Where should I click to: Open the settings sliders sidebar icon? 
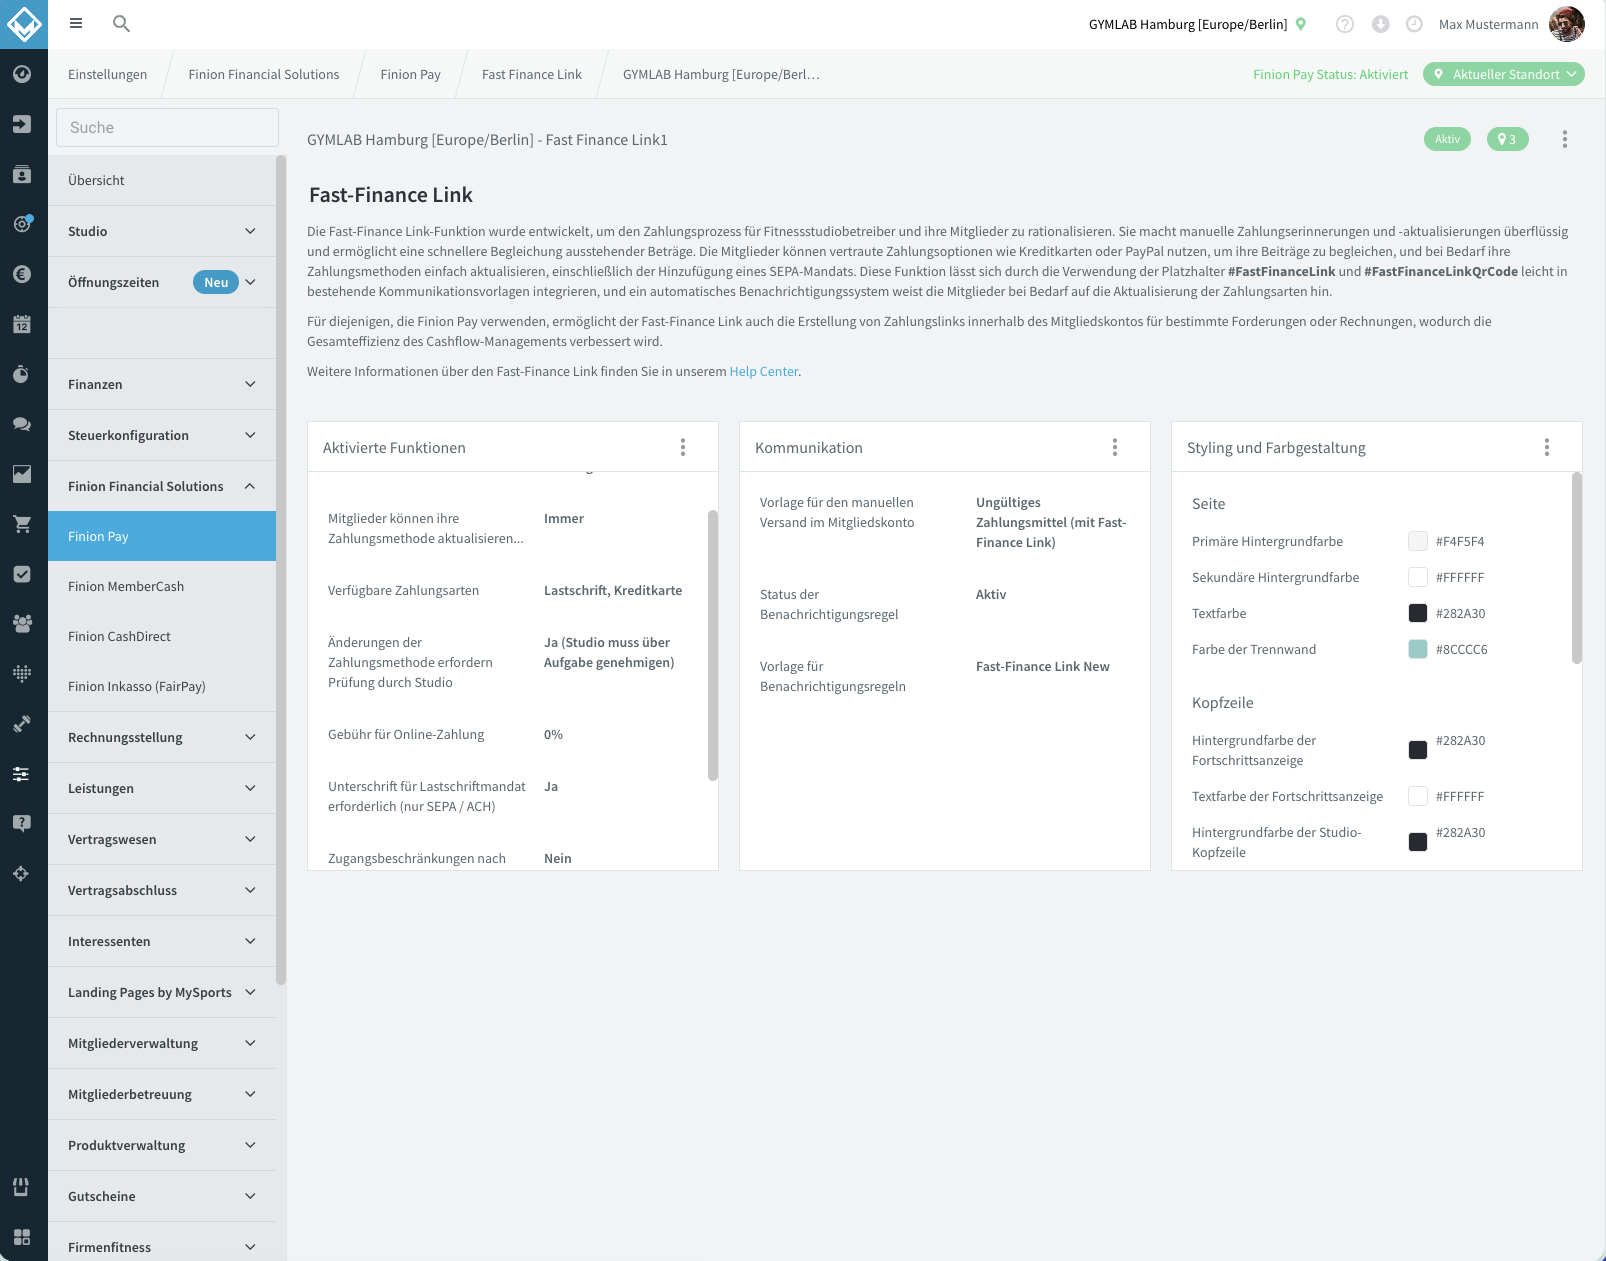pyautogui.click(x=22, y=773)
